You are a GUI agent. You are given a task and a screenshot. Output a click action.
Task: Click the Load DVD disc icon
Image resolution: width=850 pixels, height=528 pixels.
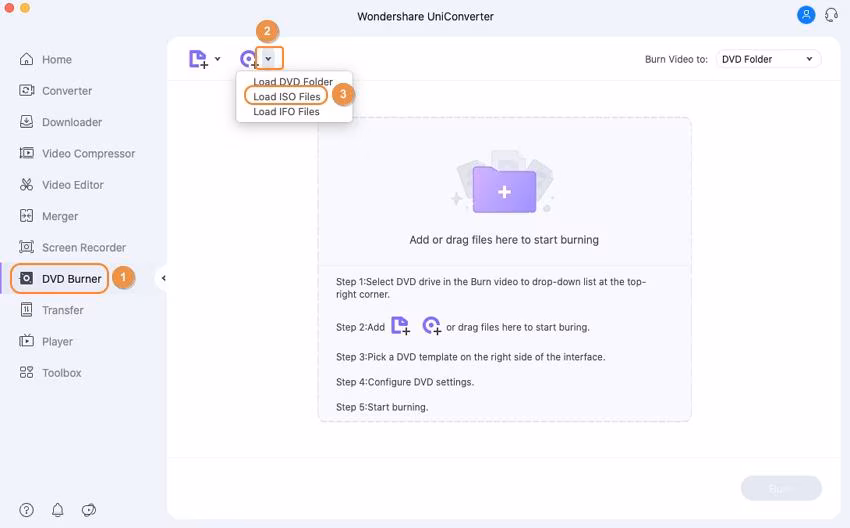coord(248,59)
